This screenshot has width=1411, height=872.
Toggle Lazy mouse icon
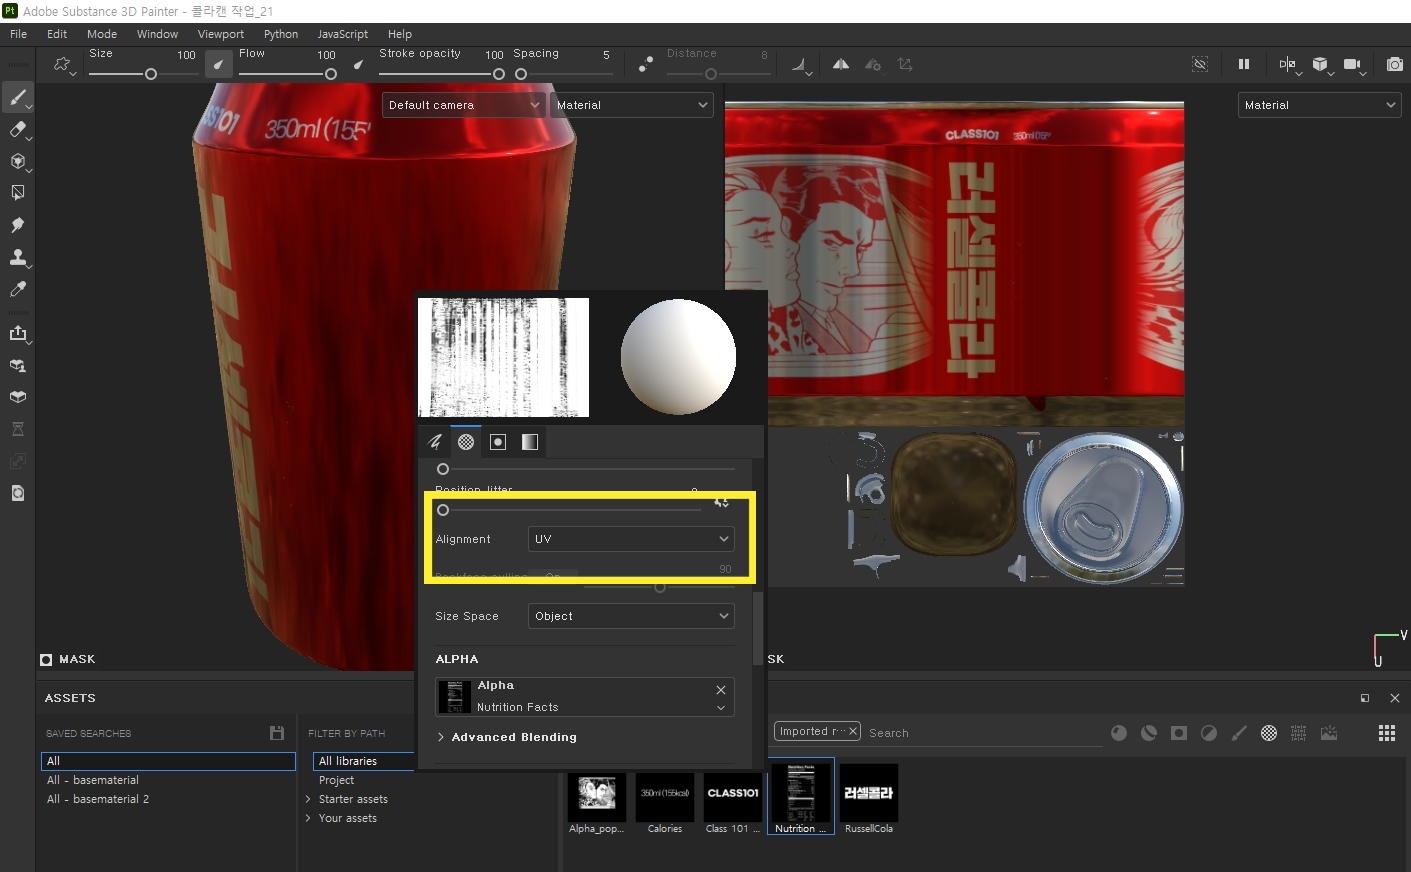[x=646, y=64]
